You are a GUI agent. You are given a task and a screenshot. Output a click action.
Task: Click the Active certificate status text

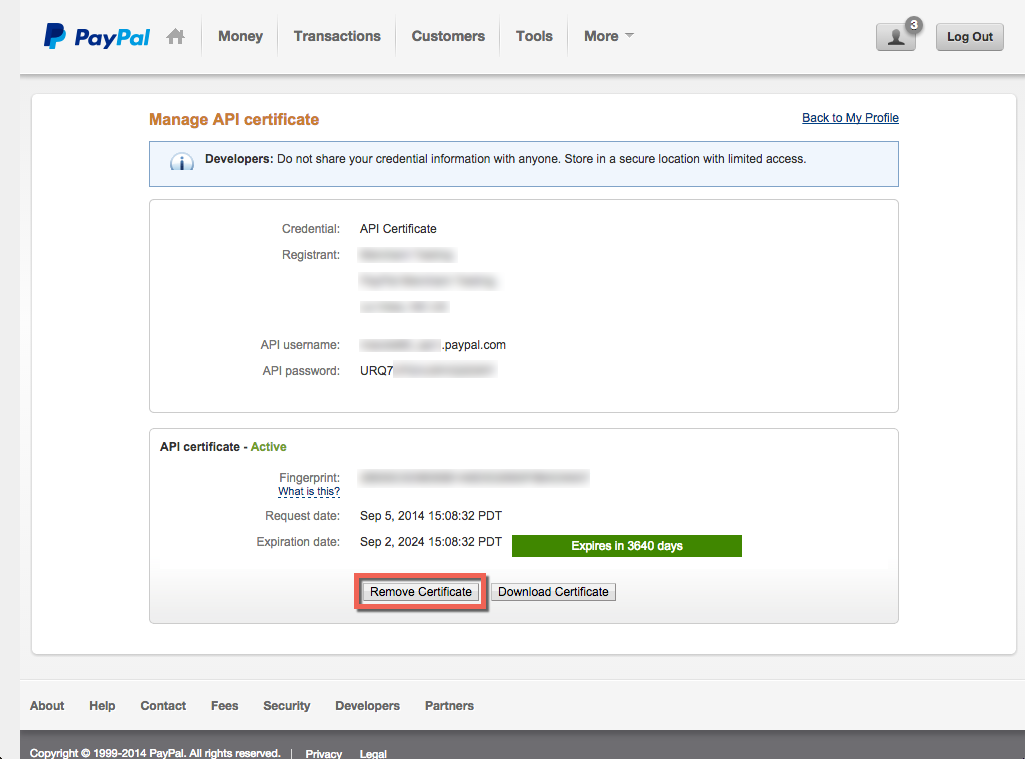click(x=269, y=447)
